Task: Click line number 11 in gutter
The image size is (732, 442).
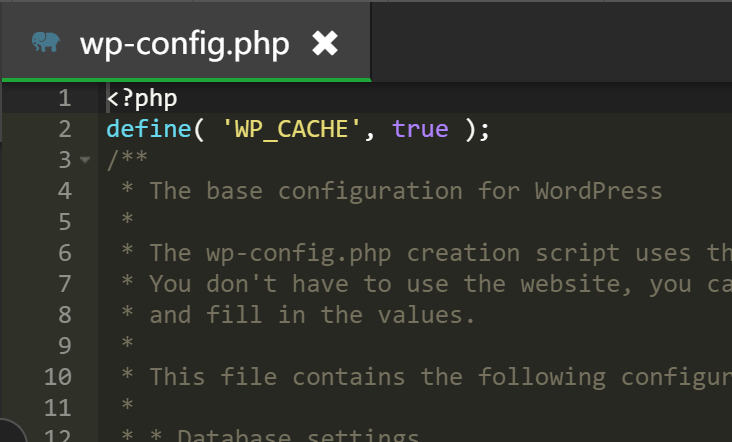Action: (58, 408)
